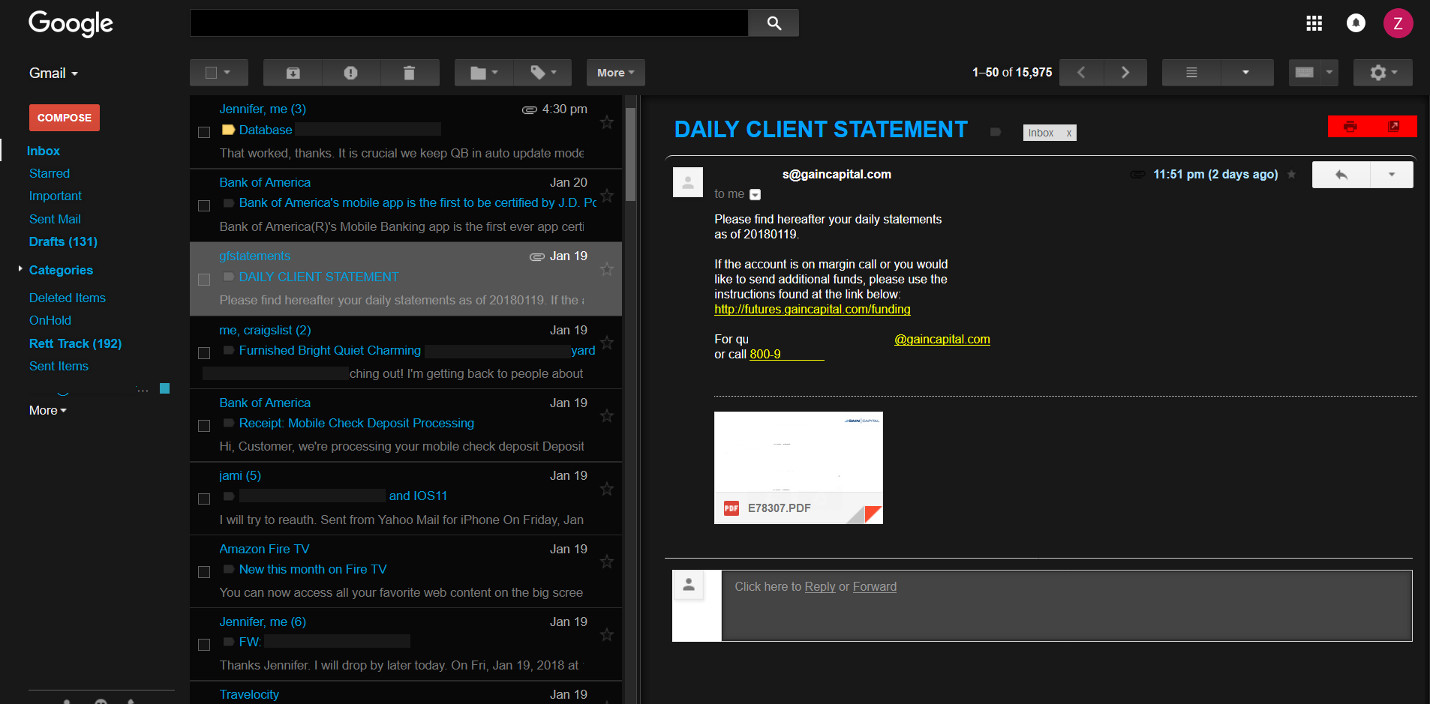
Task: Tick checkbox for craigslist Furnished Bright email
Action: pyautogui.click(x=204, y=352)
